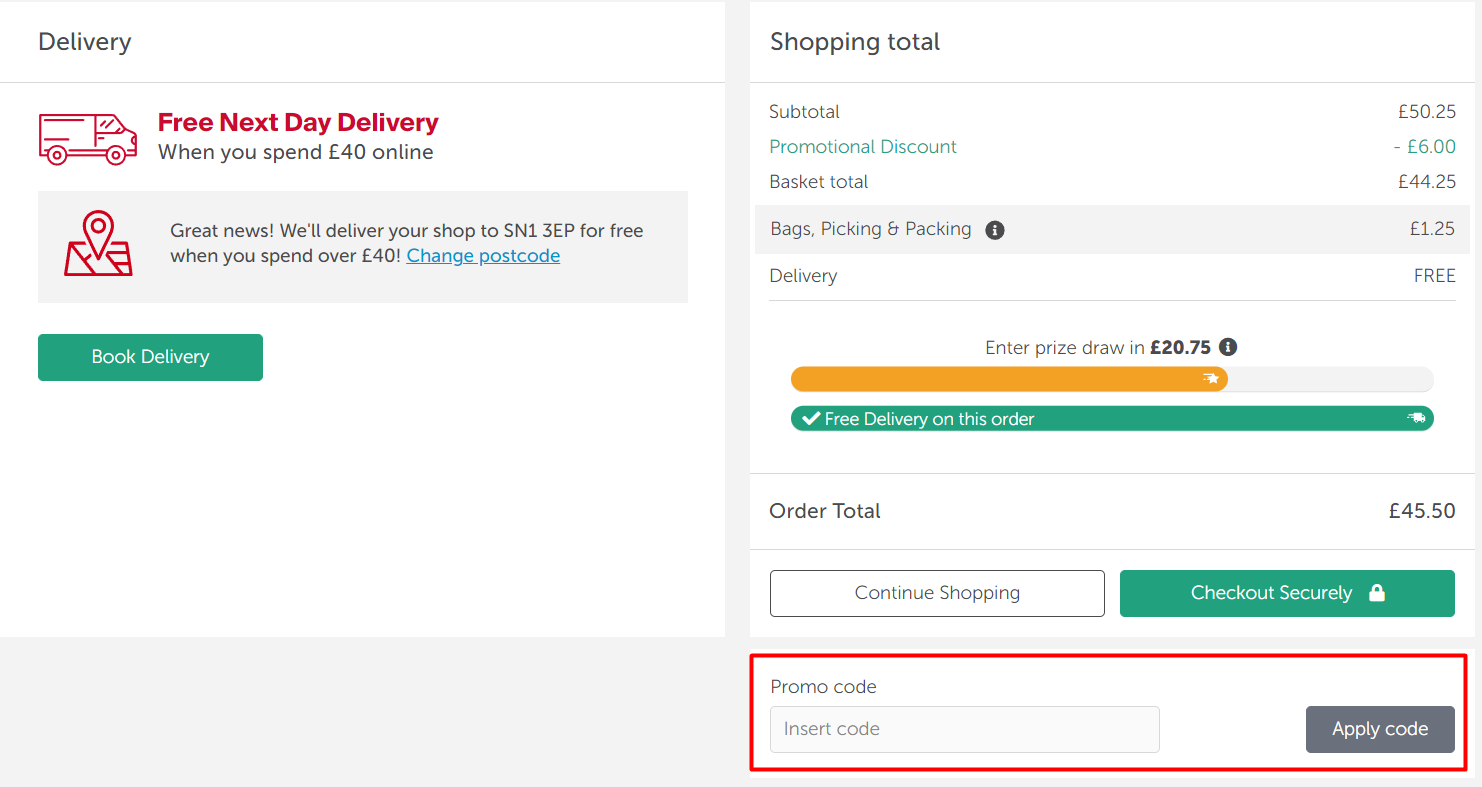Click the Free Next Day Delivery heading
This screenshot has width=1482, height=787.
click(x=298, y=122)
